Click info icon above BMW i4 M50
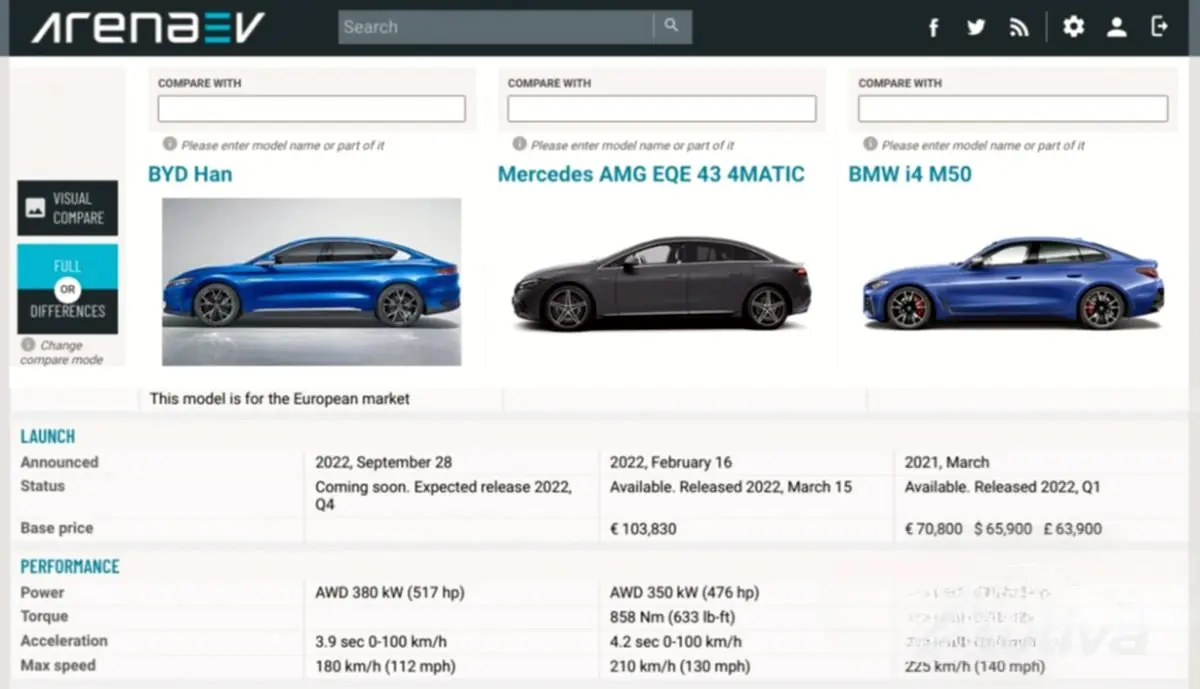The width and height of the screenshot is (1200, 689). coord(870,144)
